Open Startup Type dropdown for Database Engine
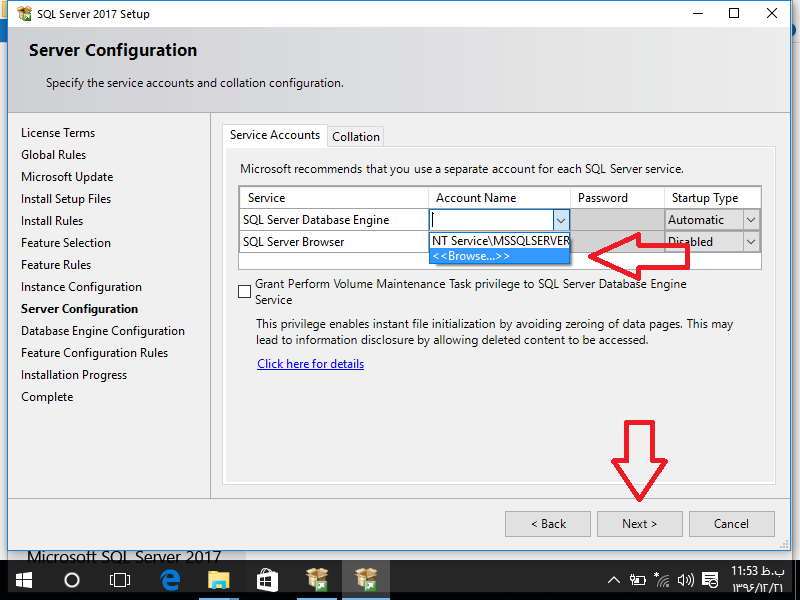800x600 pixels. point(751,220)
